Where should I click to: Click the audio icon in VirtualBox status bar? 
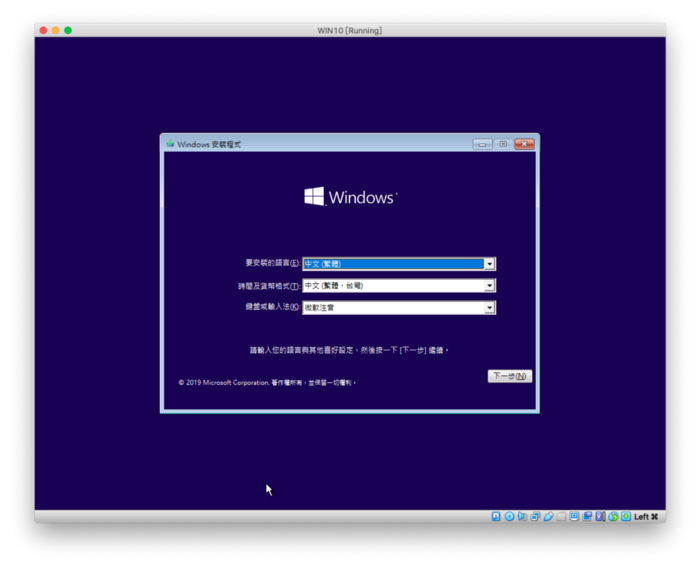tap(521, 516)
